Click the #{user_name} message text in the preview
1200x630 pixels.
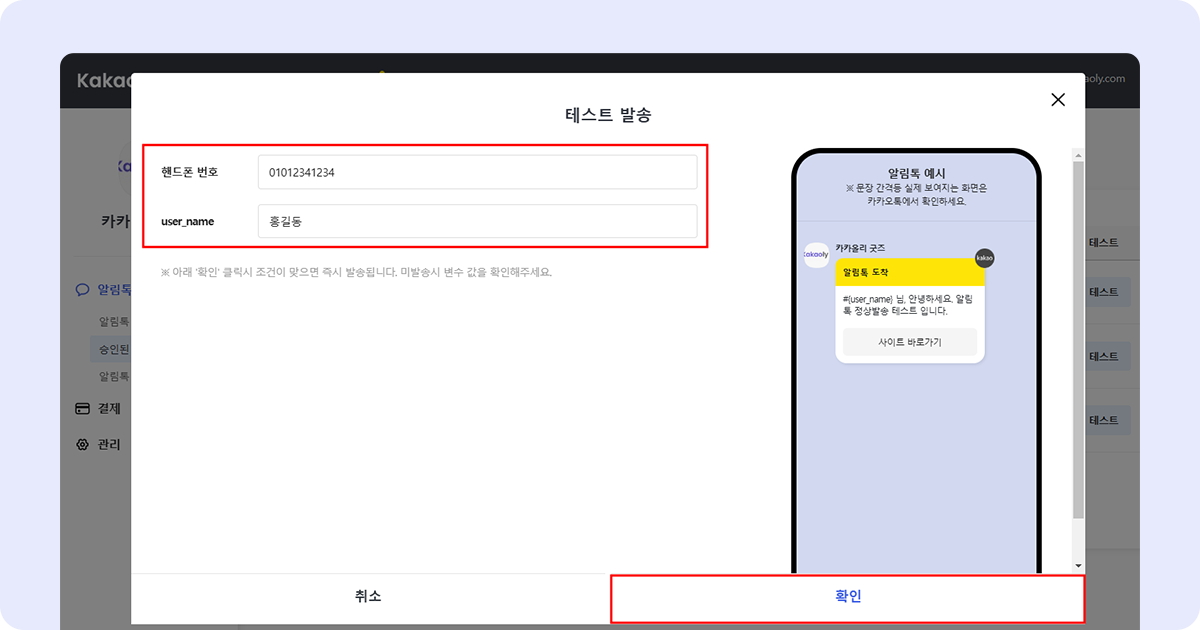[x=909, y=305]
